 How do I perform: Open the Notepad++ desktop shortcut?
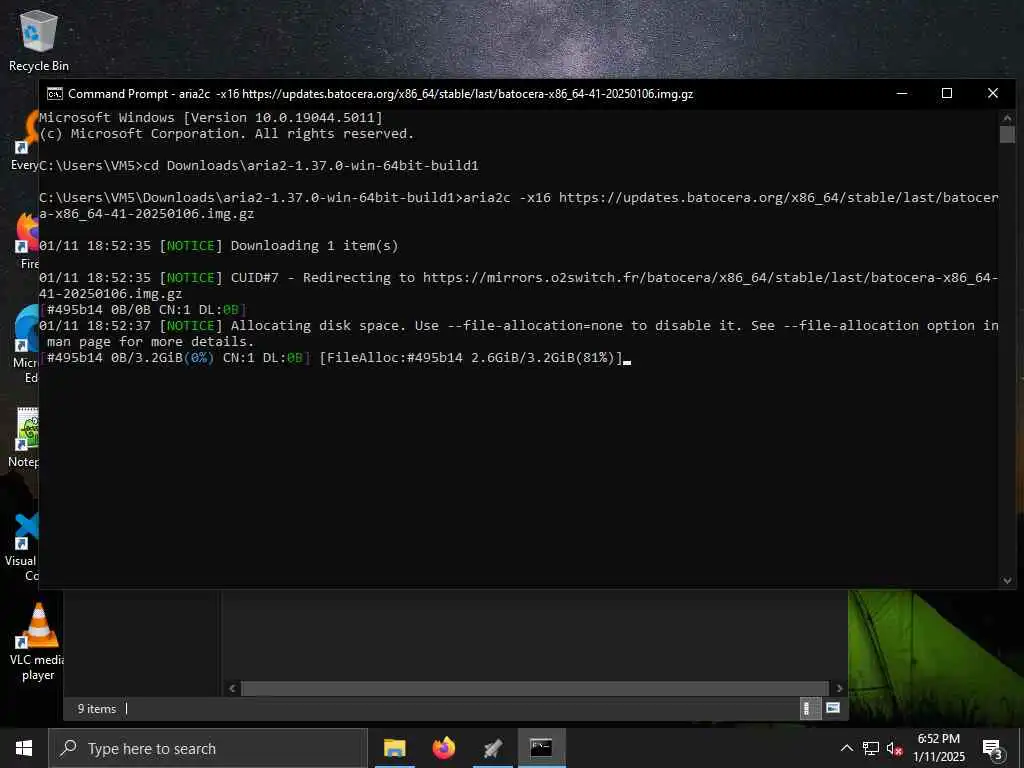pyautogui.click(x=25, y=436)
